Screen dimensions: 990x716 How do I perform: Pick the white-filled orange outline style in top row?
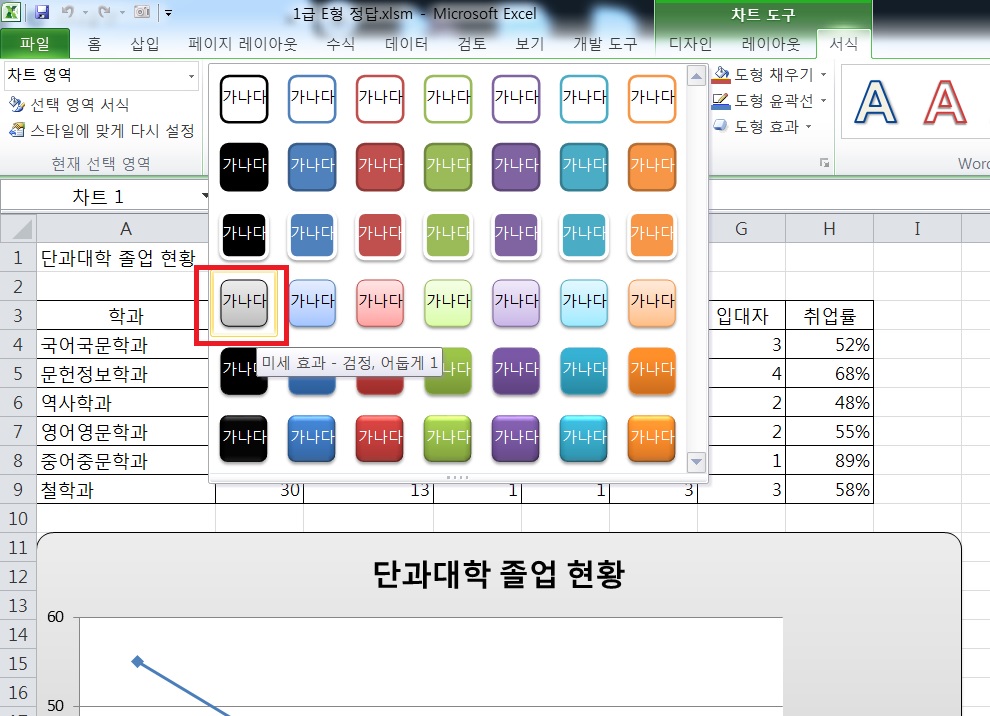(652, 98)
